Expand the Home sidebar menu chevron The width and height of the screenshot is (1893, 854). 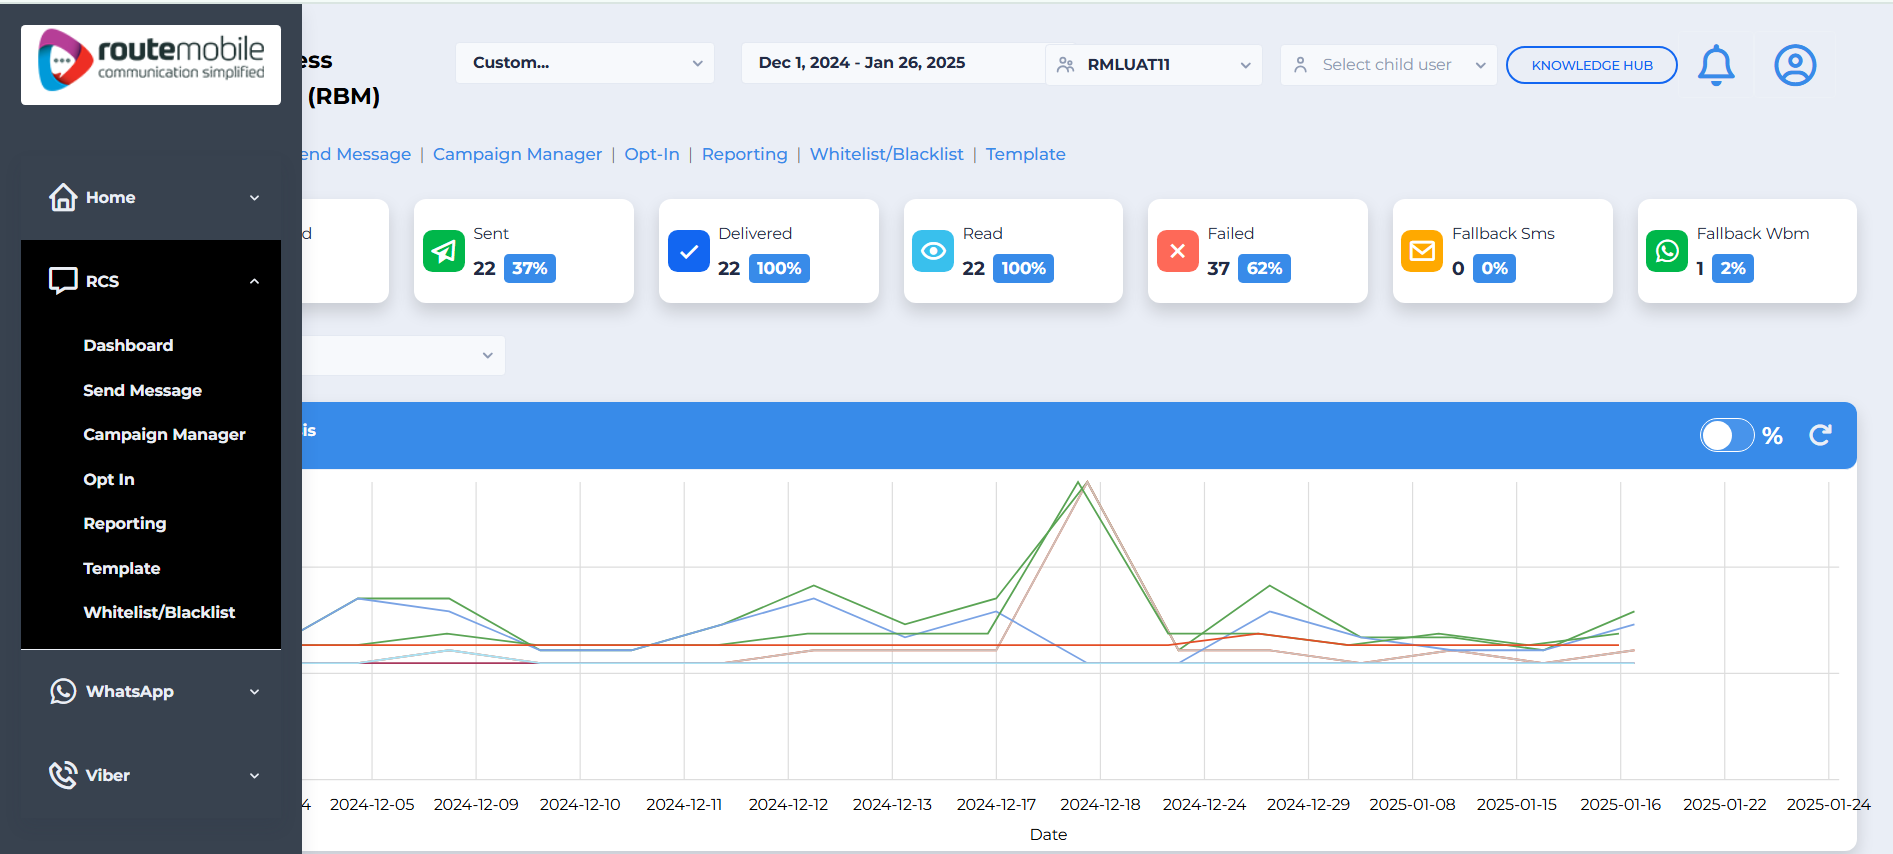coord(254,198)
